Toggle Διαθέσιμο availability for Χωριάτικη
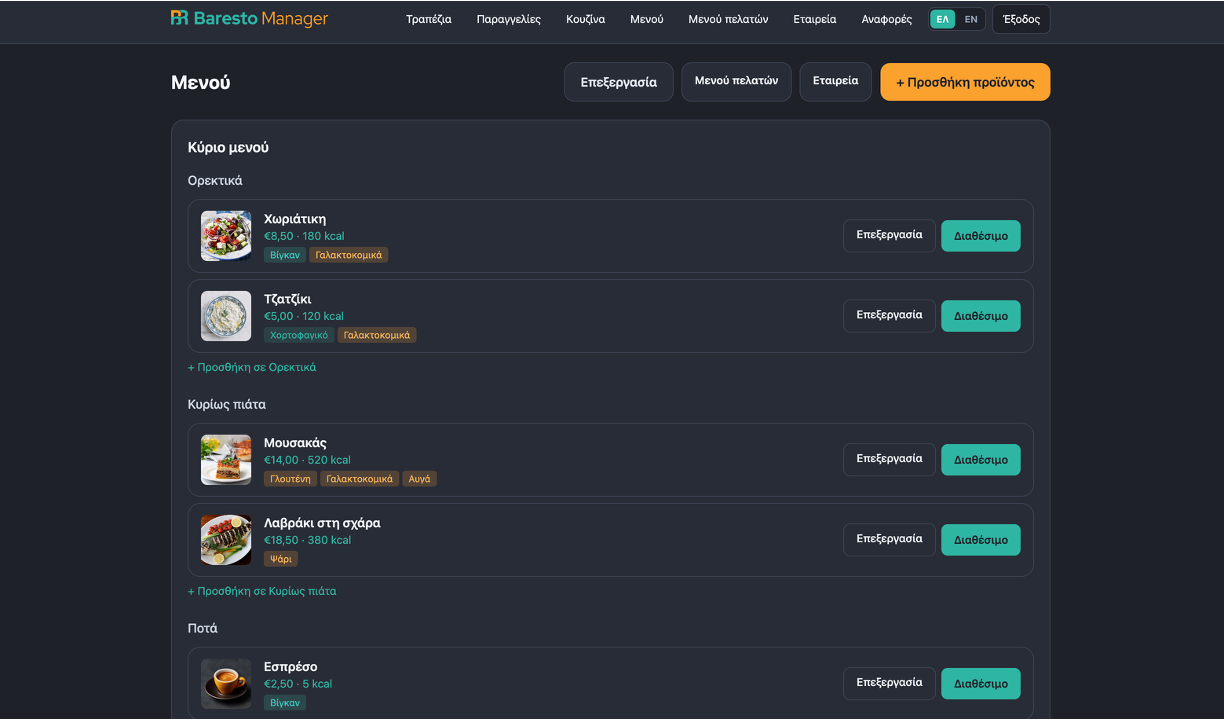Viewport: 1224px width, 720px height. 981,236
